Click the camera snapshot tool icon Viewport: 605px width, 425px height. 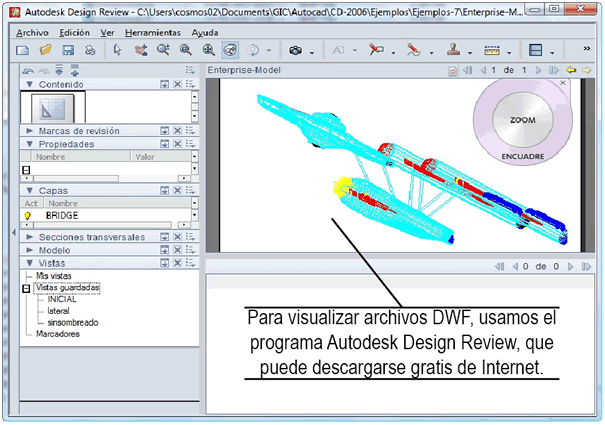click(296, 50)
